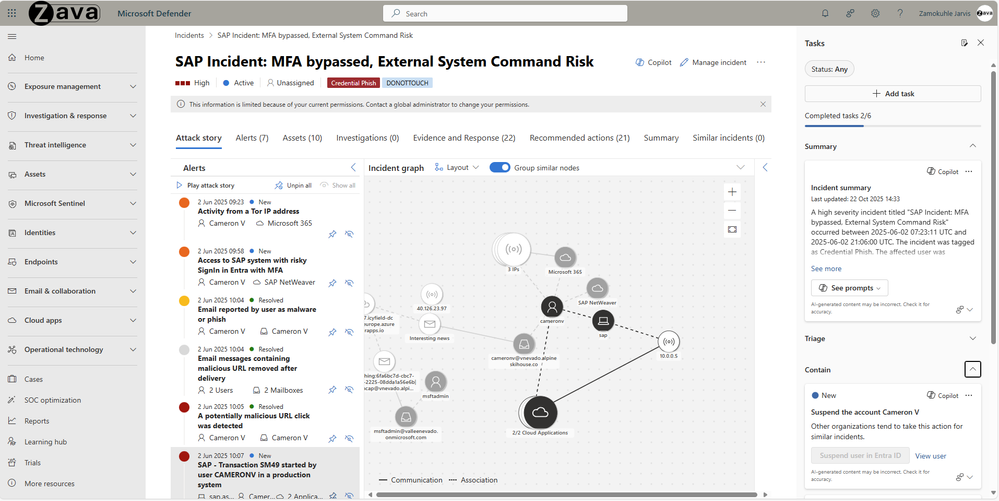Open the Status: Any filter

pyautogui.click(x=830, y=69)
